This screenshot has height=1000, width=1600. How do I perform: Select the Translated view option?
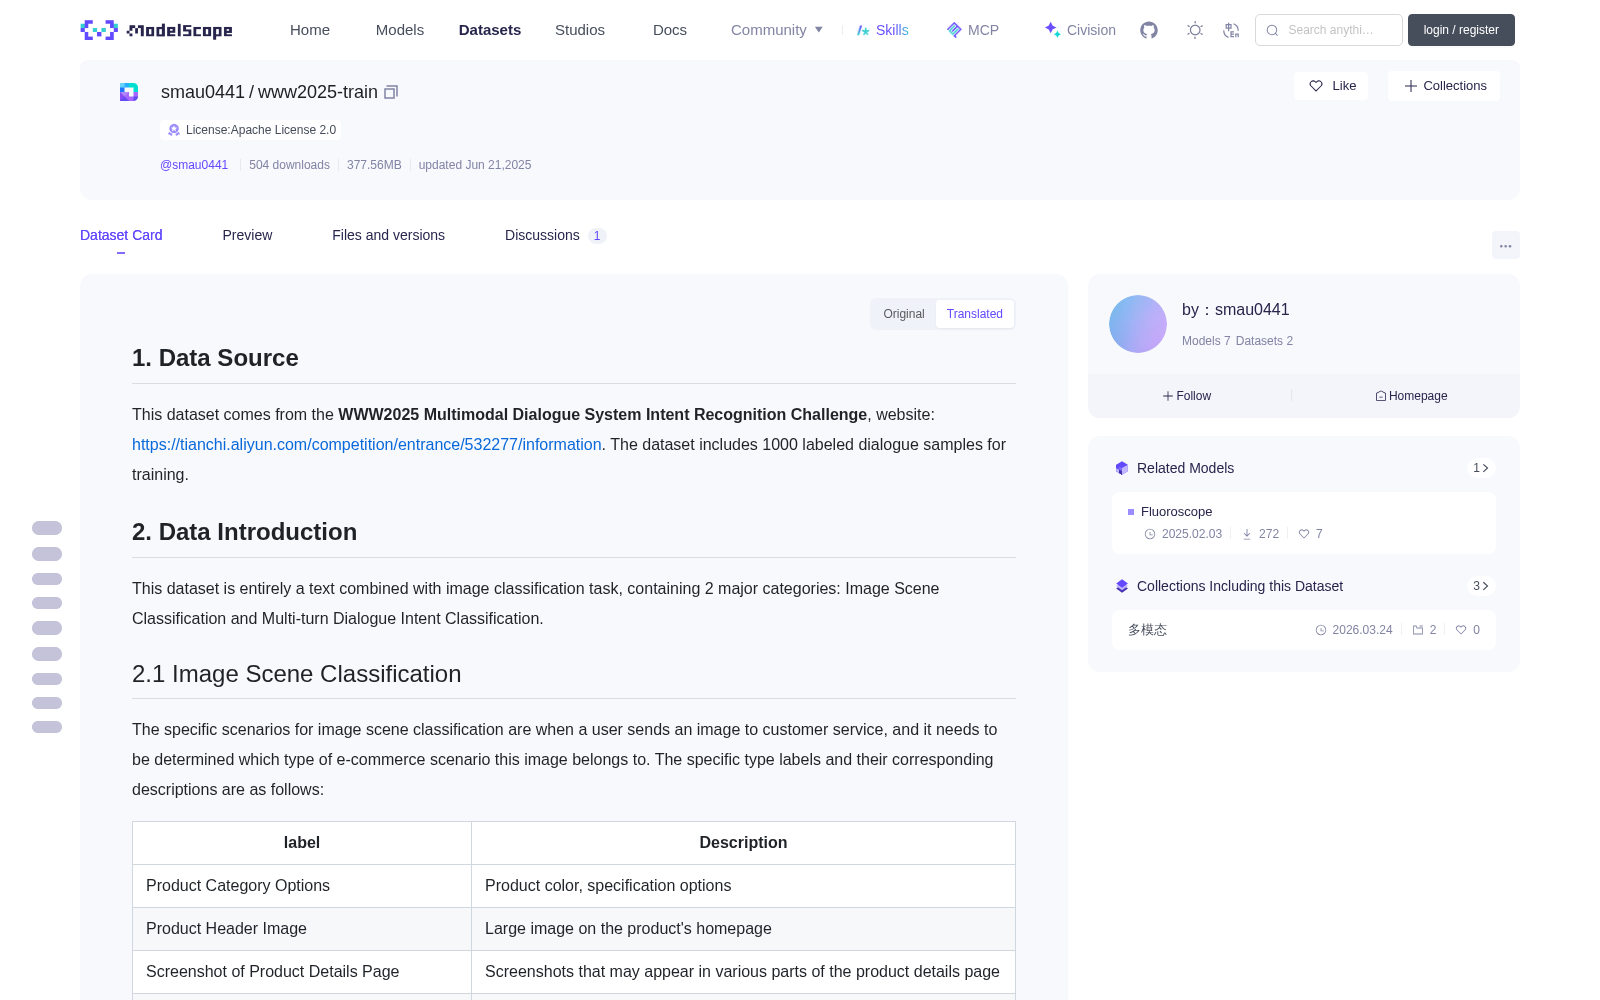[975, 314]
